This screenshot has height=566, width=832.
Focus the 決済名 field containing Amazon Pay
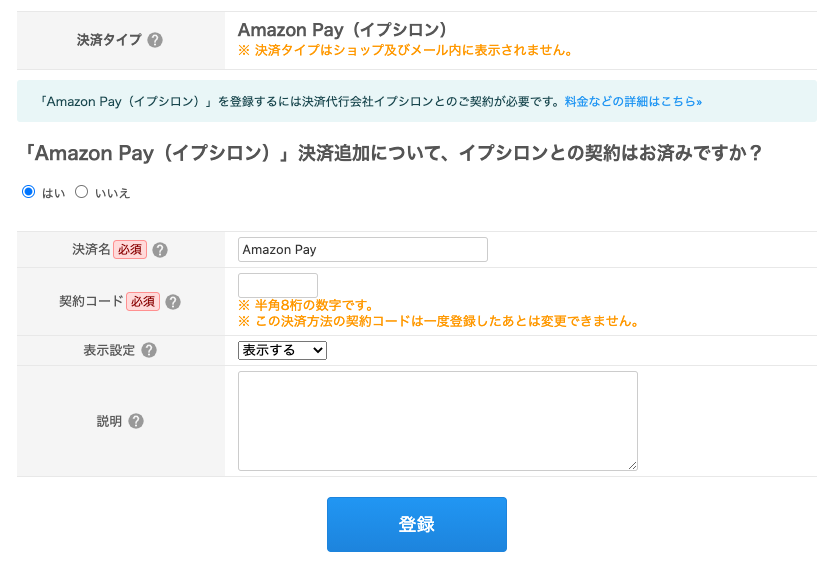[x=362, y=249]
